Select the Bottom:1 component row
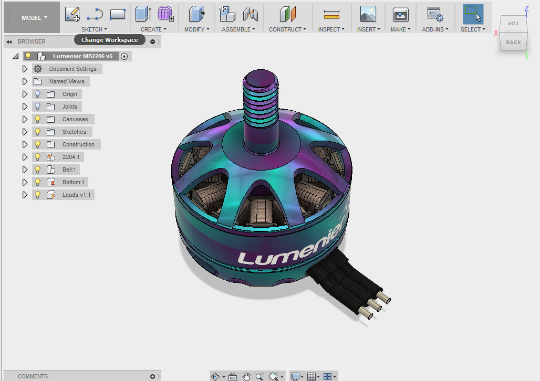The width and height of the screenshot is (540, 381). tap(60, 182)
